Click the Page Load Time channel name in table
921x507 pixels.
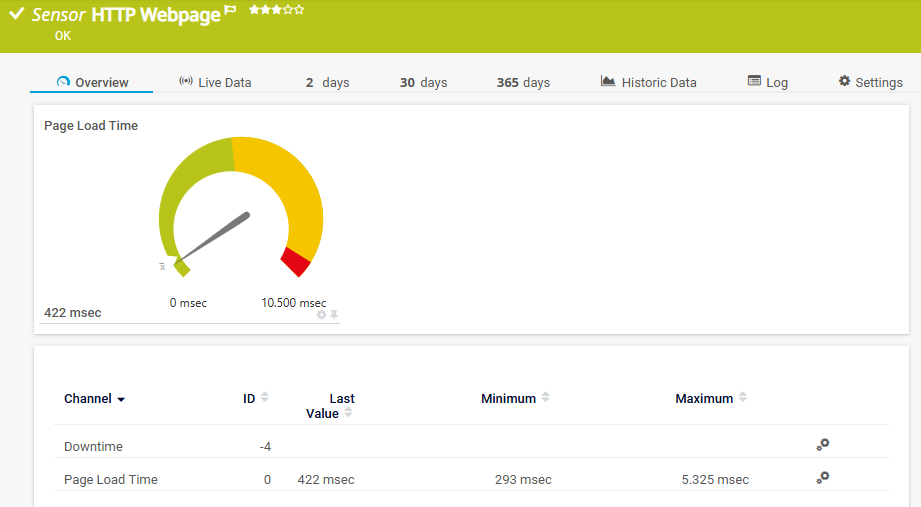(110, 479)
